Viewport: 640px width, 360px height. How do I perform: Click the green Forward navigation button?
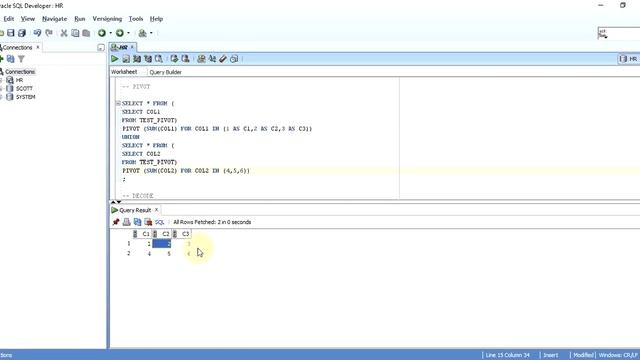[x=120, y=33]
